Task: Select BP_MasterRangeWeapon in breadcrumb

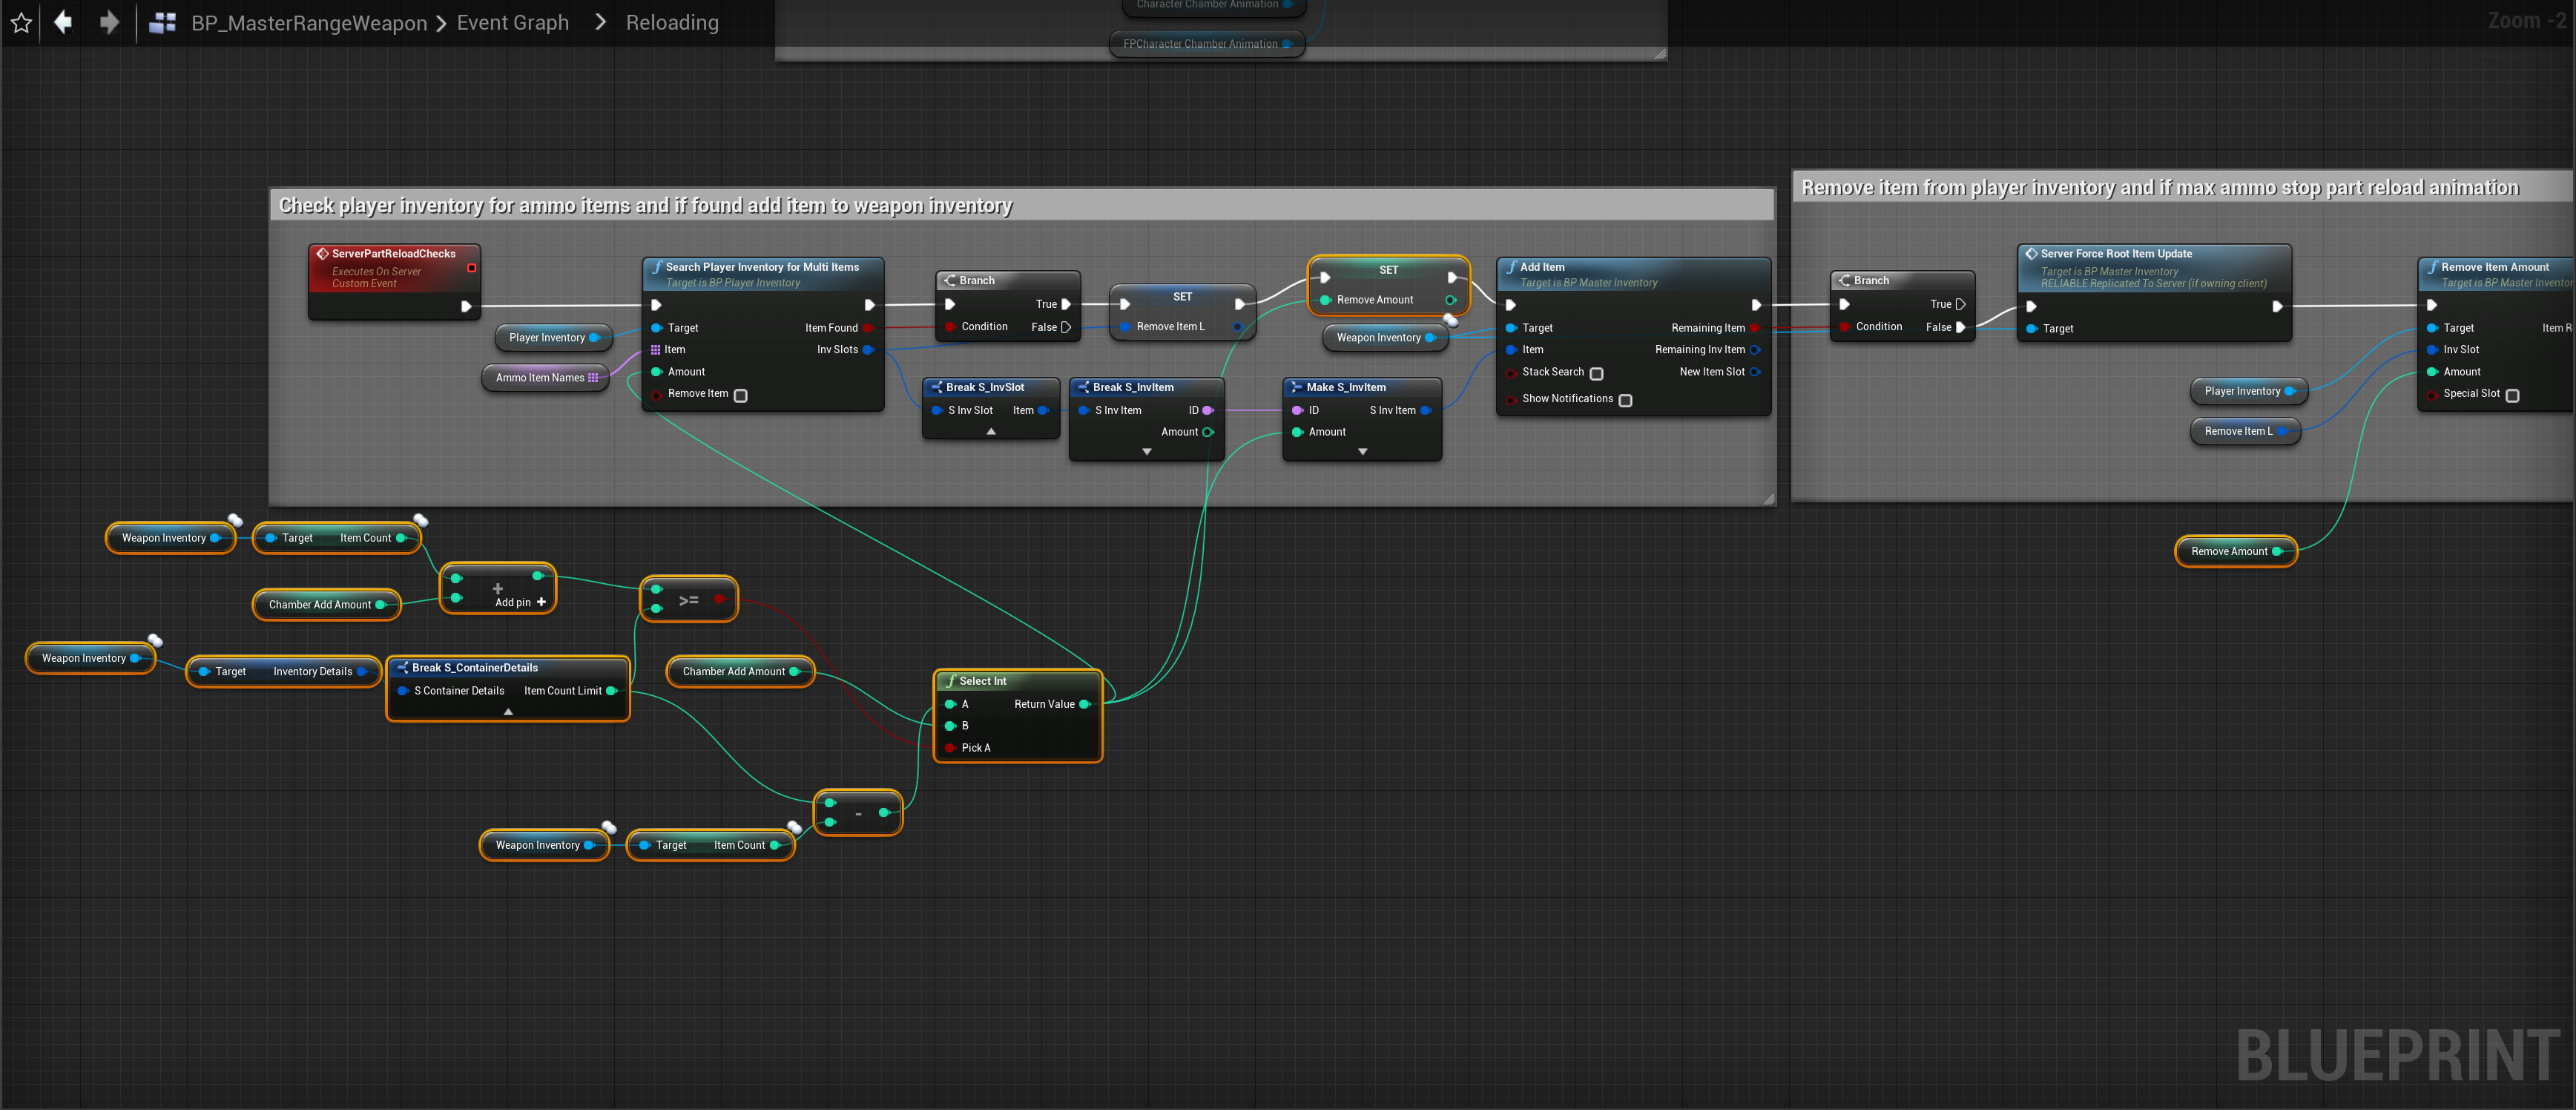Action: coord(308,23)
